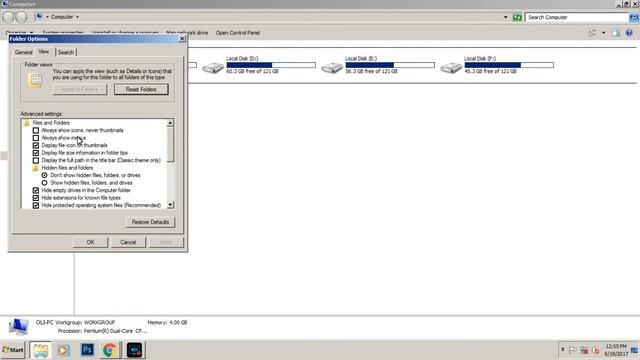Viewport: 640px width, 360px height.
Task: Check Display the full path in title bar
Action: click(x=36, y=160)
